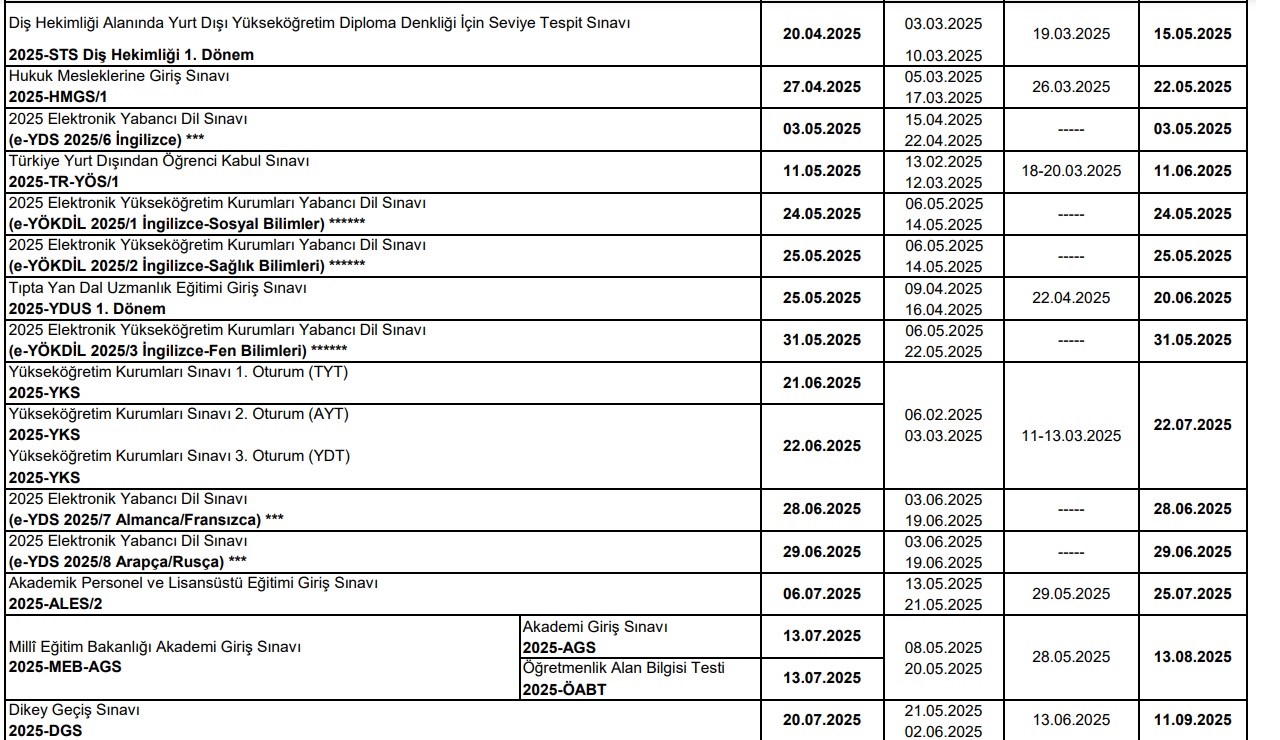The width and height of the screenshot is (1280, 740).
Task: Click the date 11.09.2025
Action: (x=1192, y=720)
